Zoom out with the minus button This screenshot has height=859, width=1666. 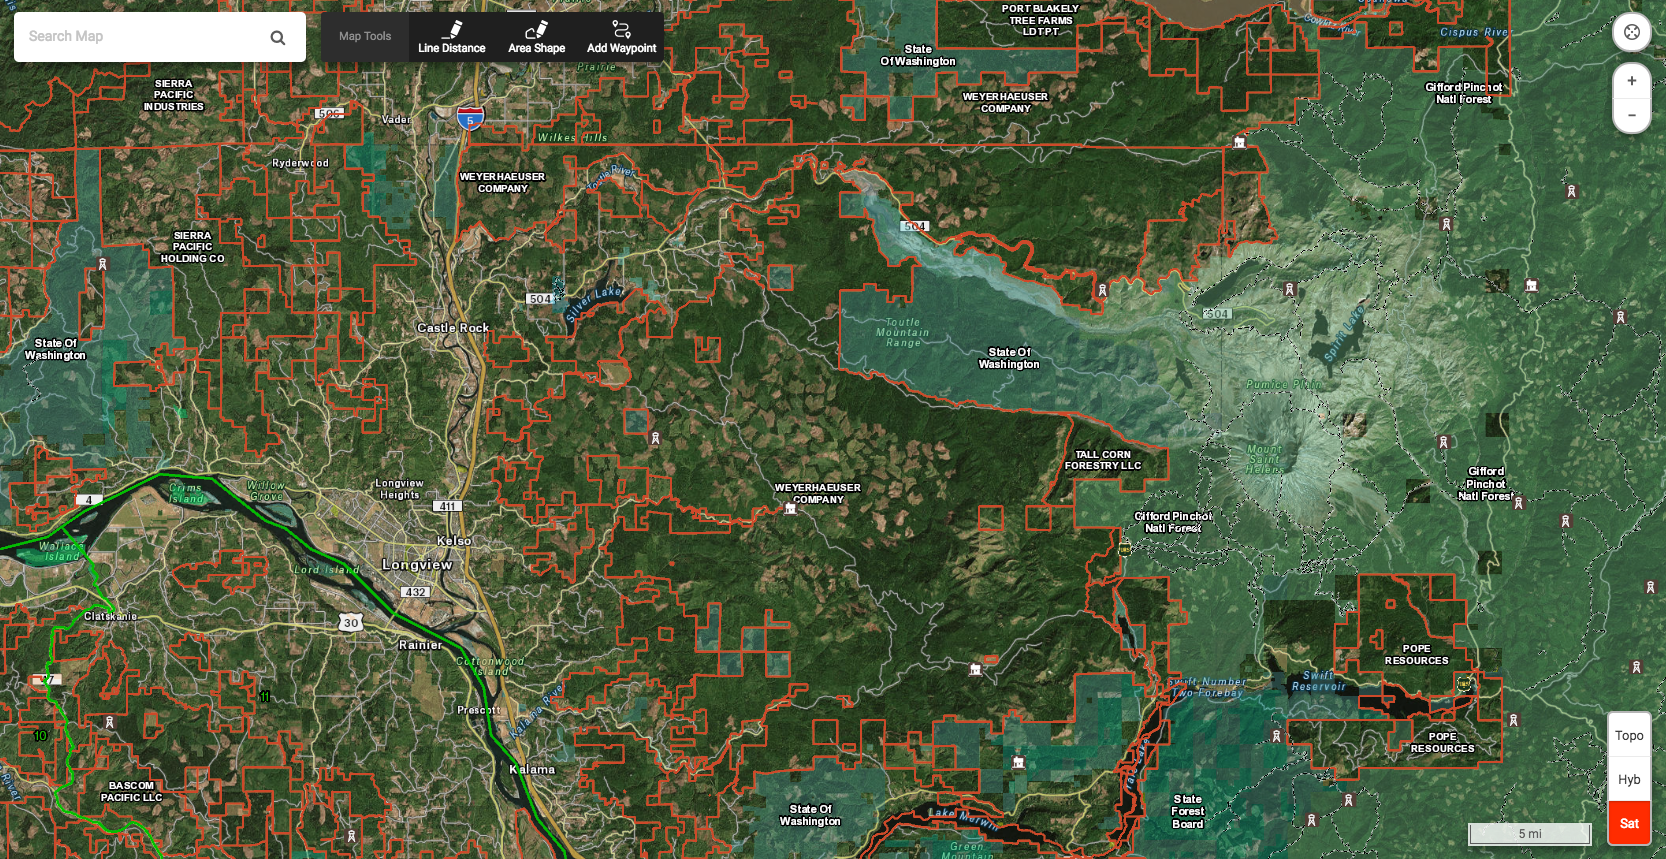[1631, 115]
